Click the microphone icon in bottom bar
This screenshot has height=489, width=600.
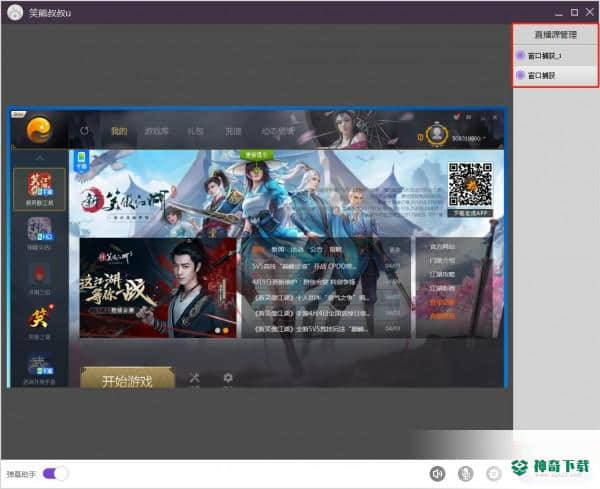click(466, 474)
